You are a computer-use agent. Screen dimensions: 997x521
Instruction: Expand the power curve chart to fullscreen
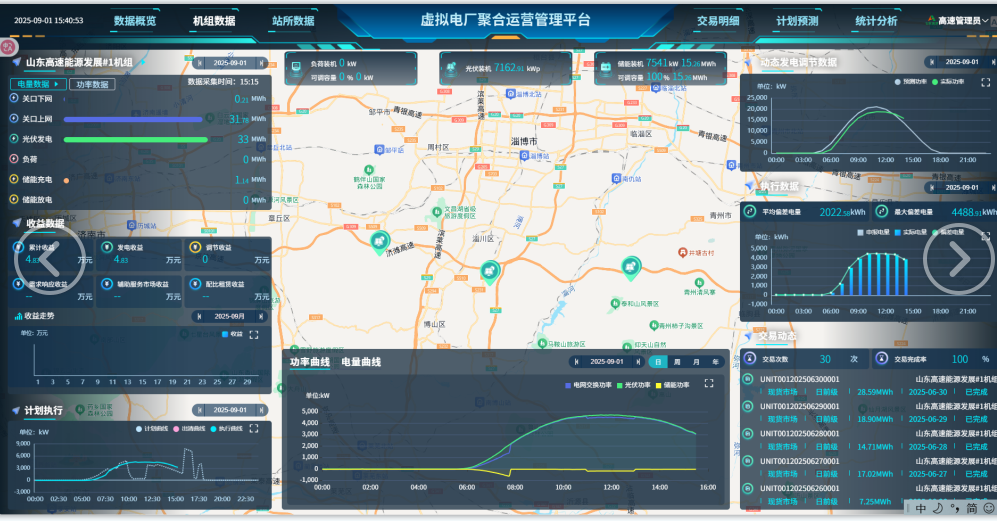coord(709,383)
